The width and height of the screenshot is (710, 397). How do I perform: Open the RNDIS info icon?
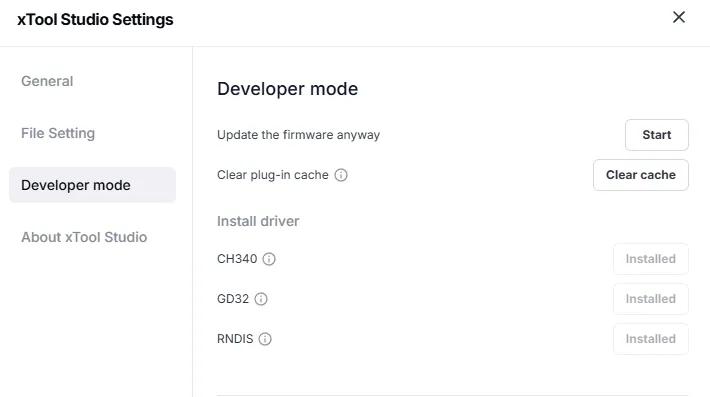coord(265,339)
